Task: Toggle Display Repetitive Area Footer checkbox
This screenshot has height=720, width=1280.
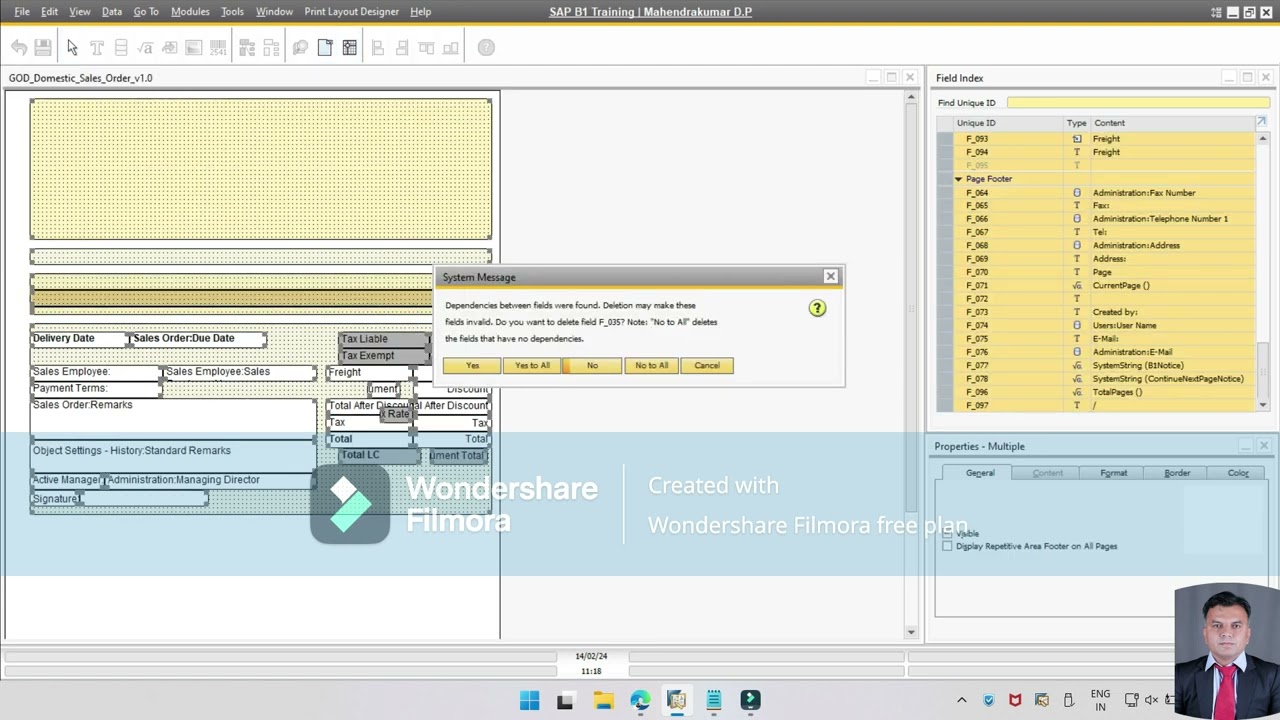Action: pos(947,546)
